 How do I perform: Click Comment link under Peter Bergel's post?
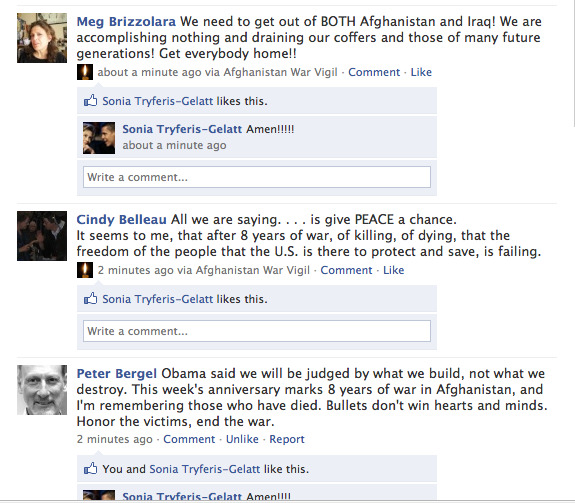coord(189,439)
